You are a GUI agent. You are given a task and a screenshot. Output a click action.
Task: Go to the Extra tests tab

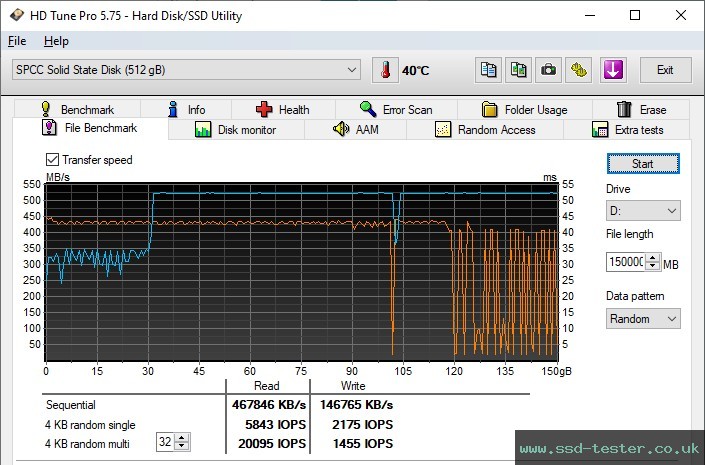627,130
